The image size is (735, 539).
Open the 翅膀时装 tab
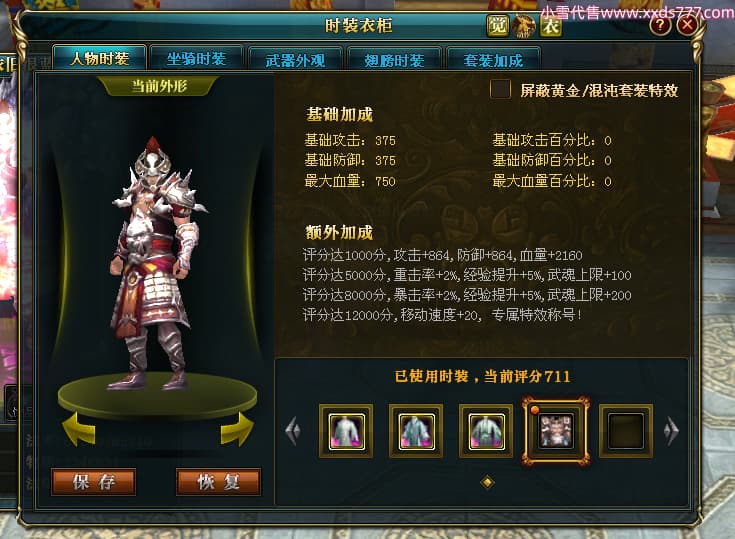coord(394,59)
